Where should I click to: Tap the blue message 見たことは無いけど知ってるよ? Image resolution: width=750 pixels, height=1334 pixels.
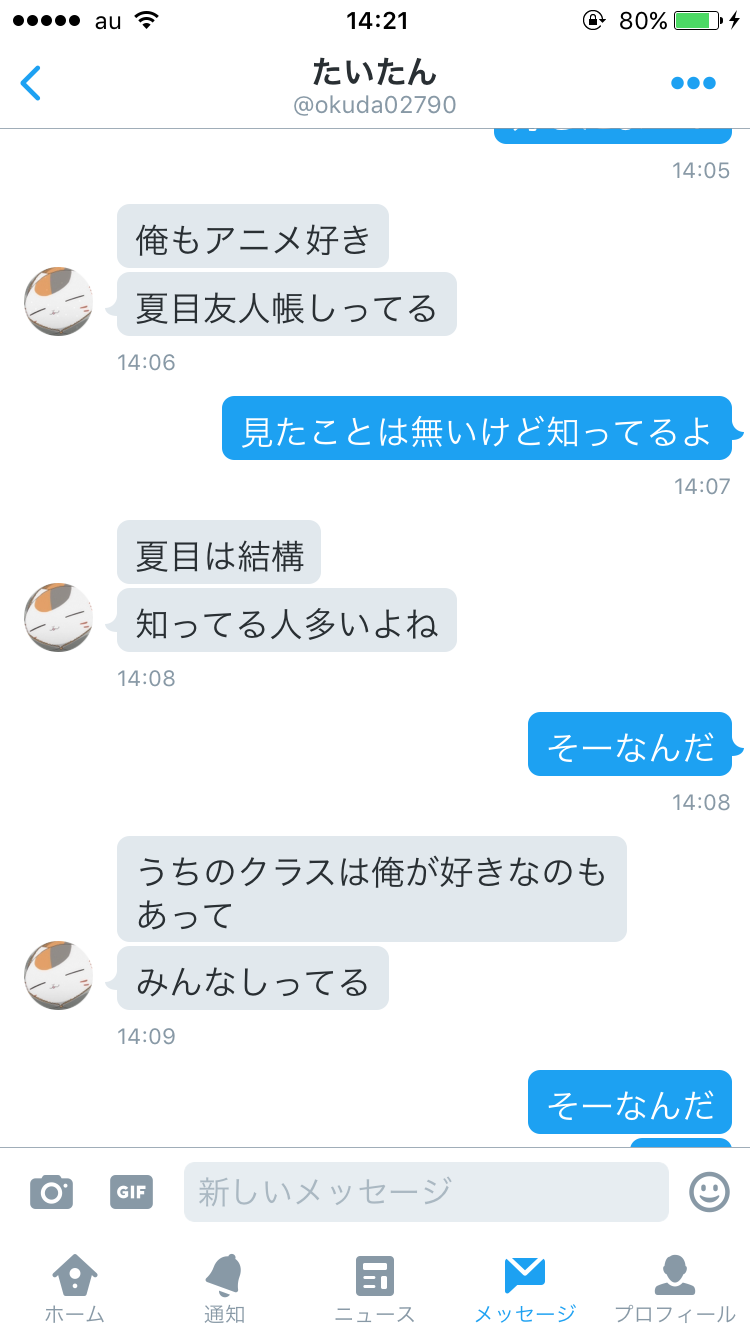click(x=477, y=428)
